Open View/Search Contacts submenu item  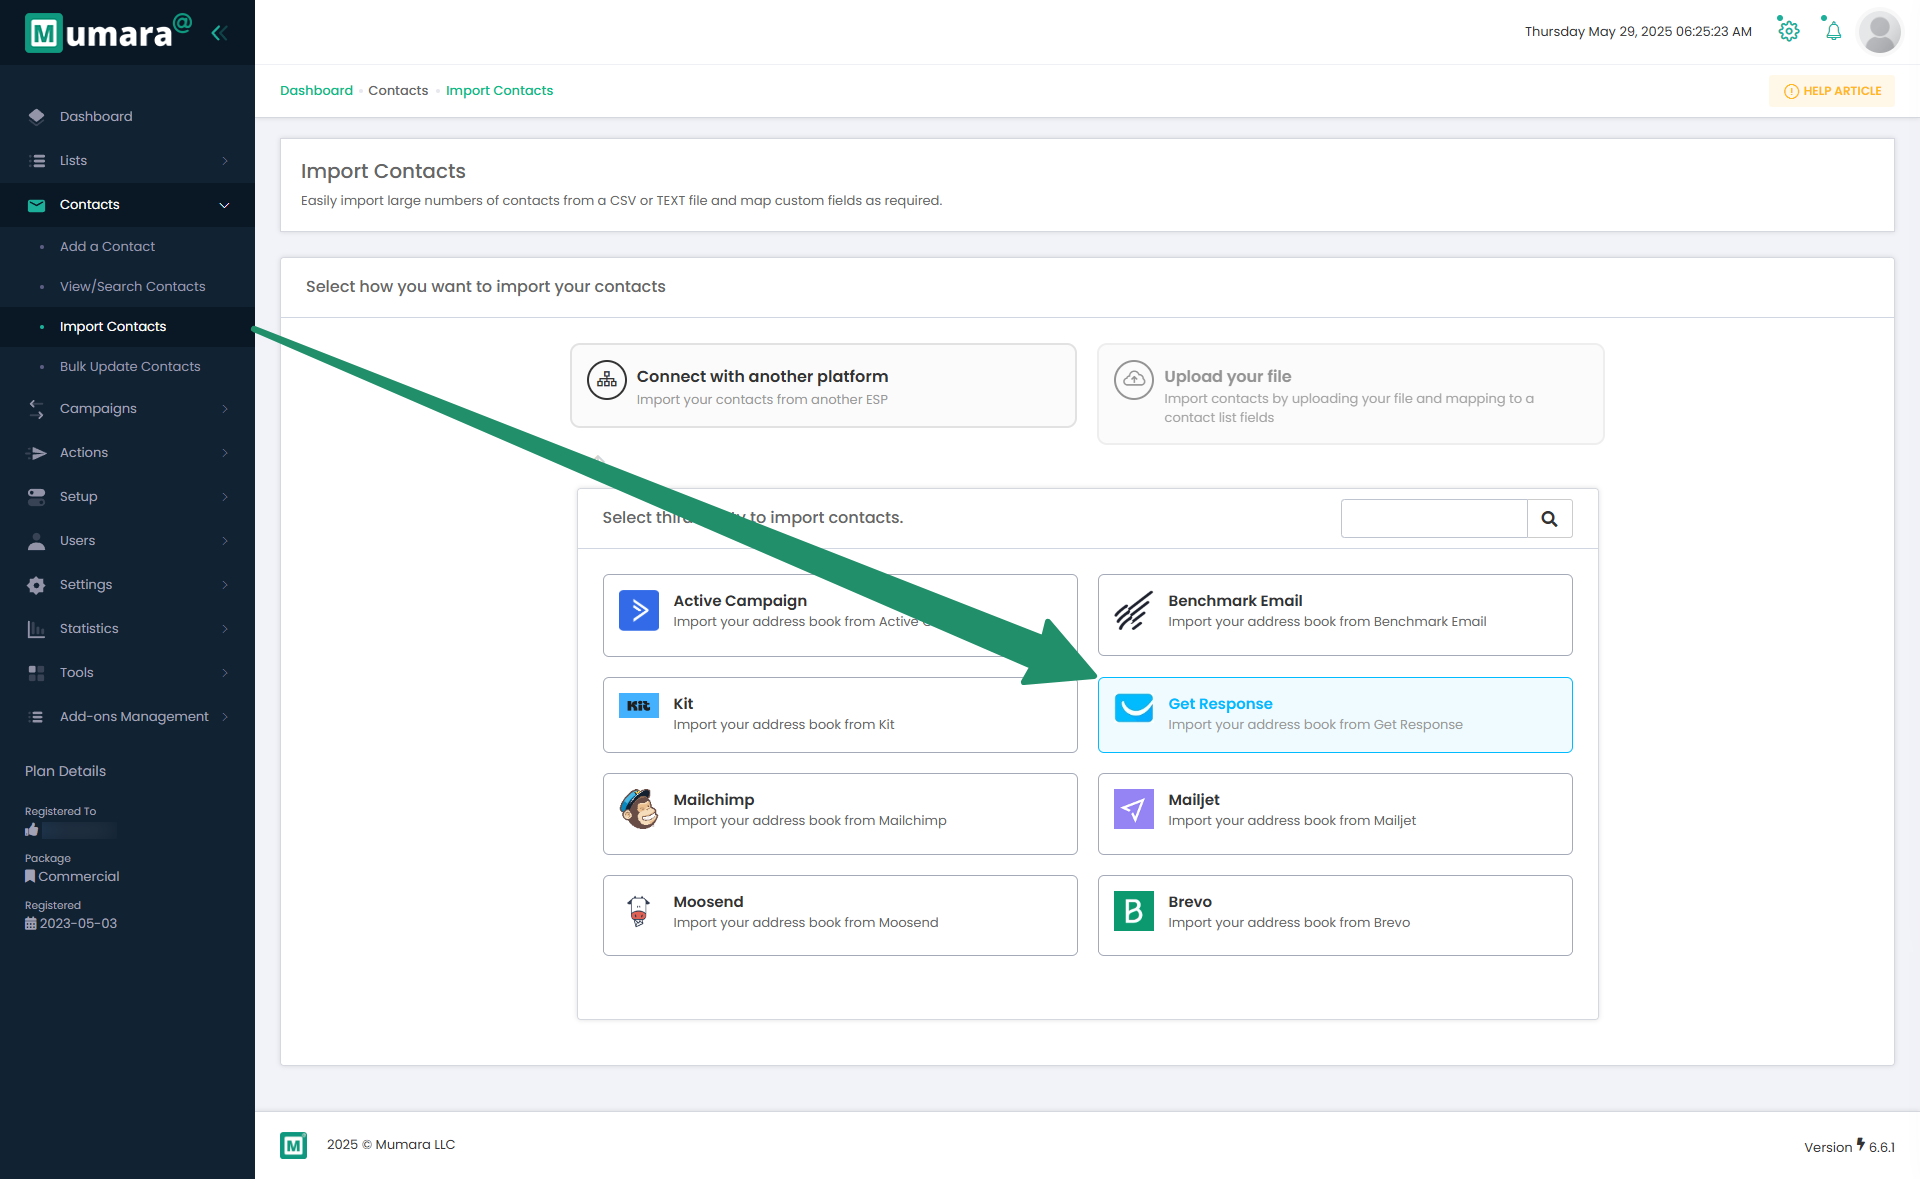tap(127, 287)
